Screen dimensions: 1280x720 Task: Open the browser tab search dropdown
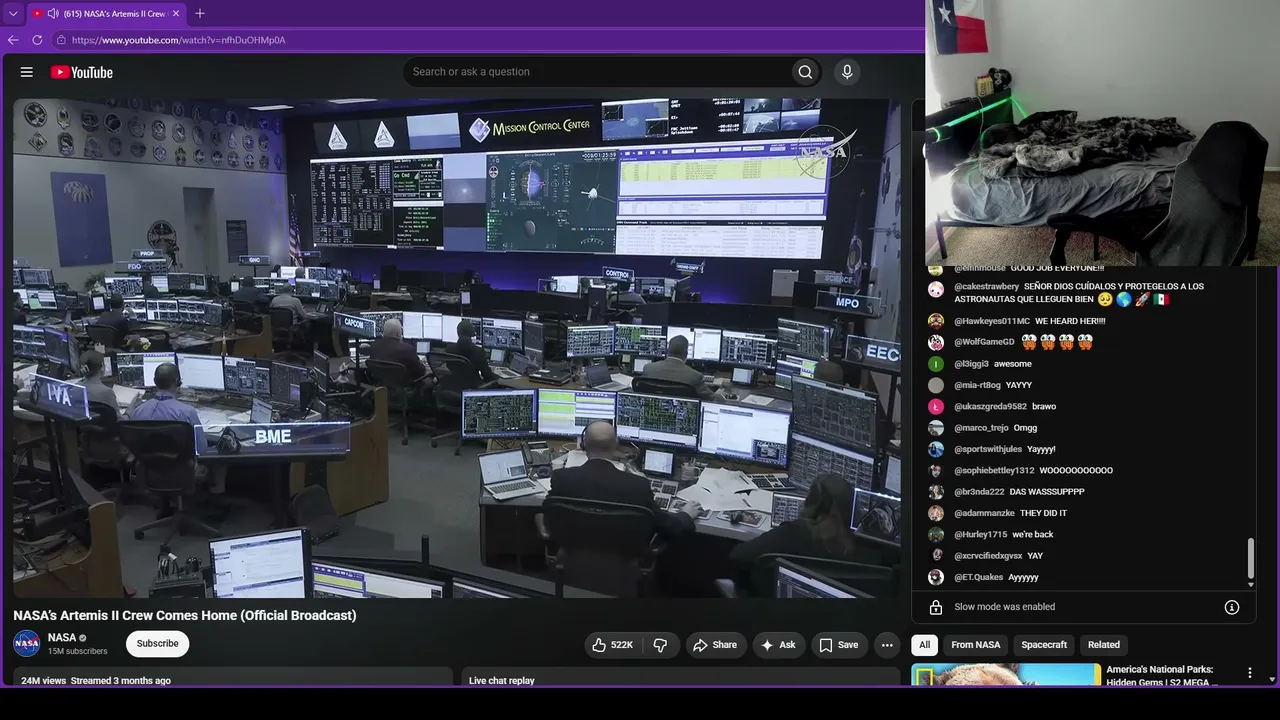click(13, 14)
